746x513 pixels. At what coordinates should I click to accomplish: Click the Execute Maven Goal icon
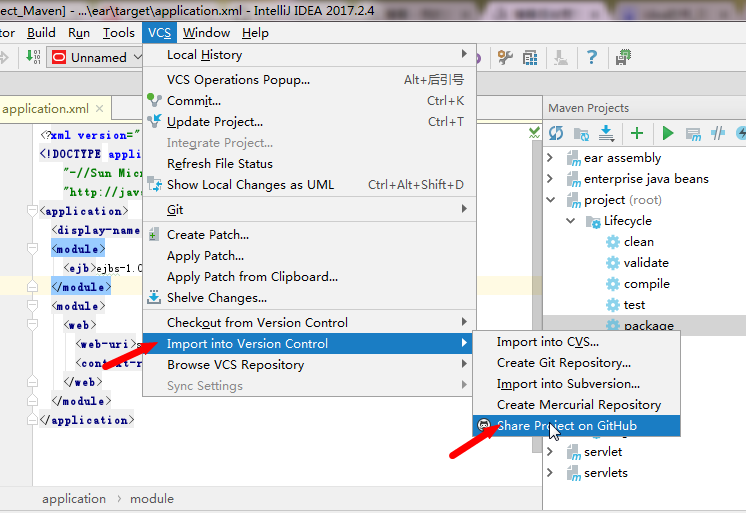(693, 134)
